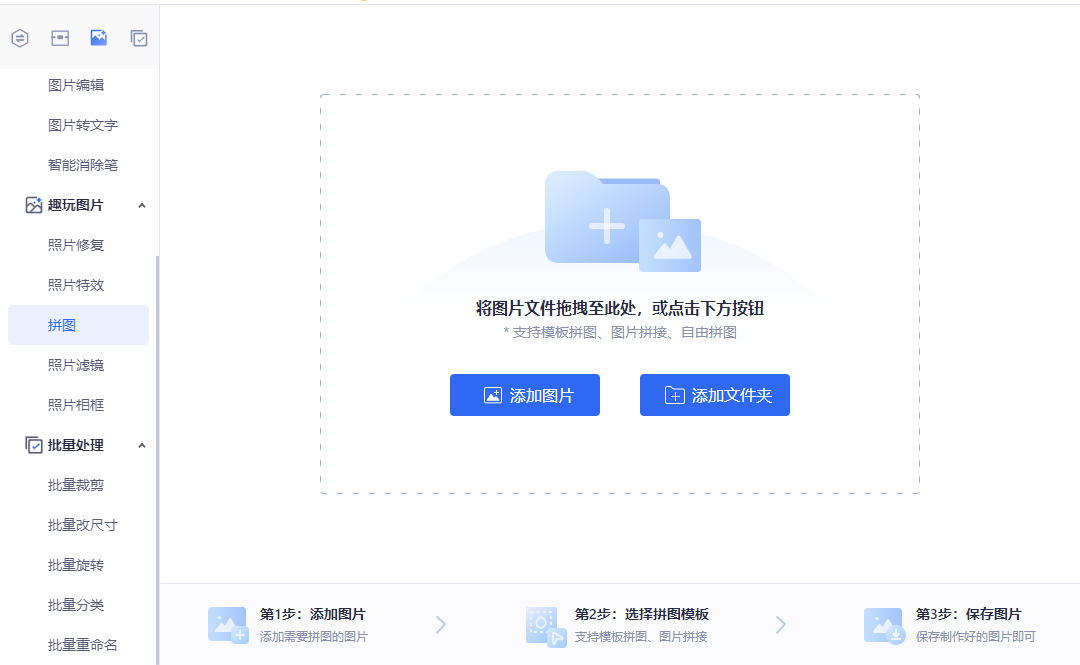Open the compression tools icon tab

tap(60, 39)
